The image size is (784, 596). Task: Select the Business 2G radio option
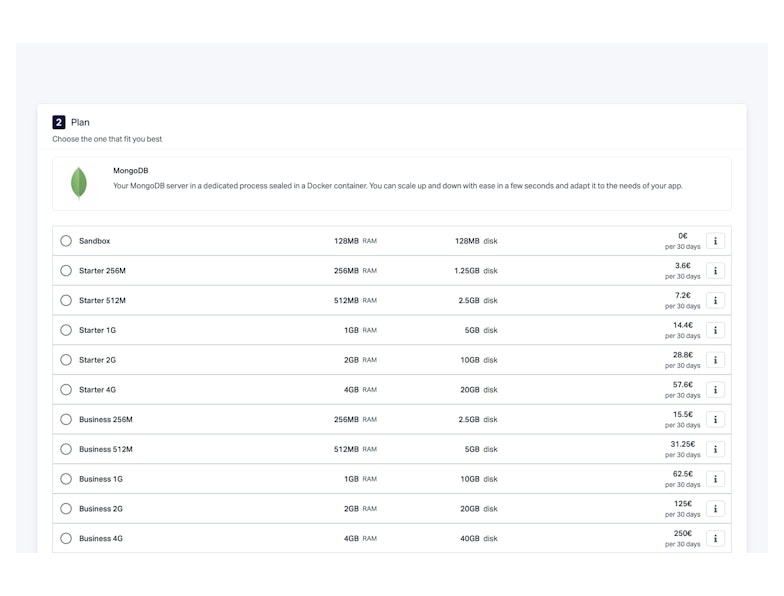(66, 509)
